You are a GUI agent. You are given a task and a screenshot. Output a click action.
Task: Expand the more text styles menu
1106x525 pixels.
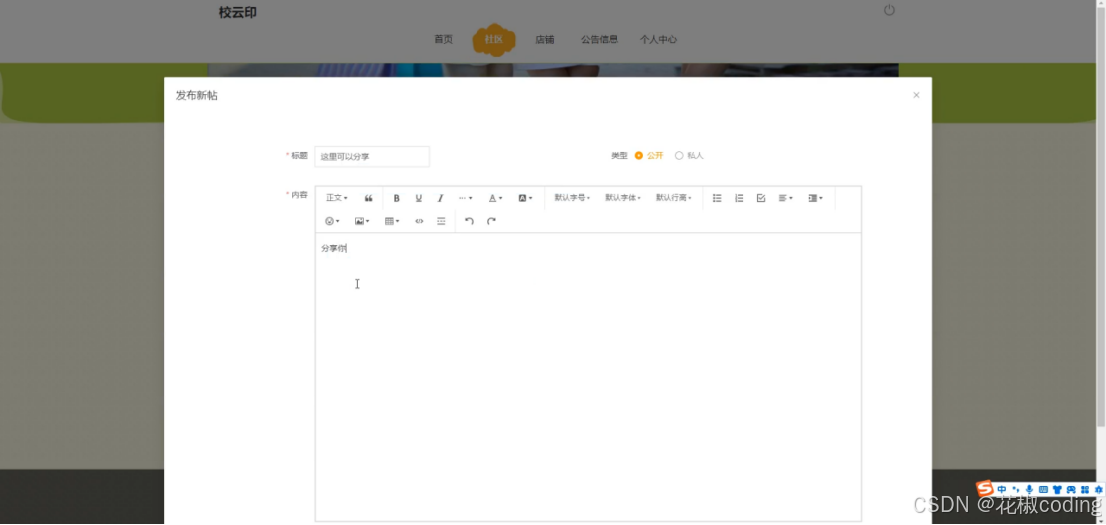[466, 198]
